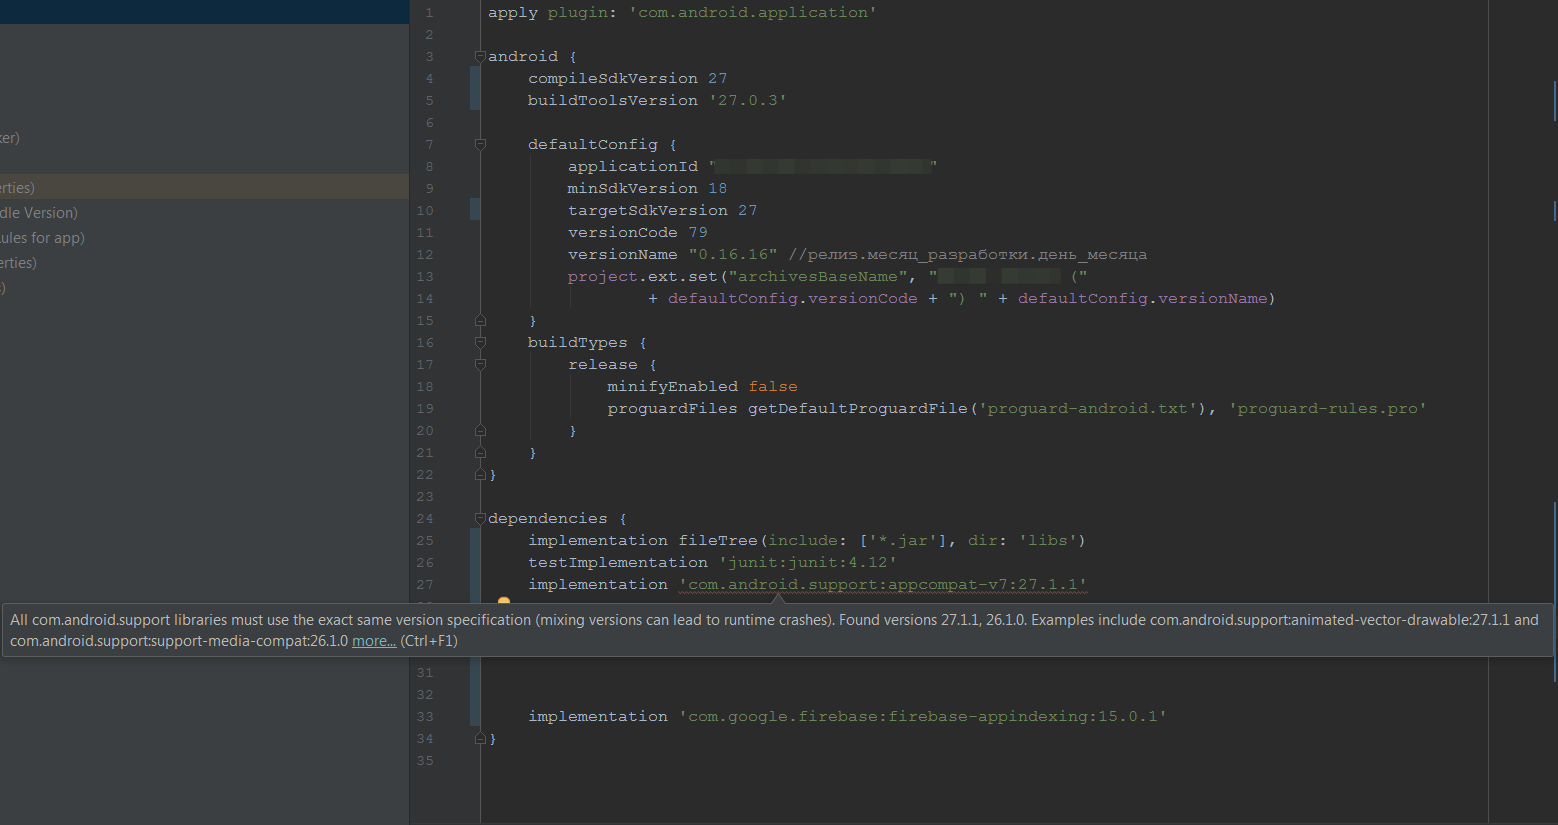
Task: Click fold end marker on line 34
Action: (x=480, y=739)
